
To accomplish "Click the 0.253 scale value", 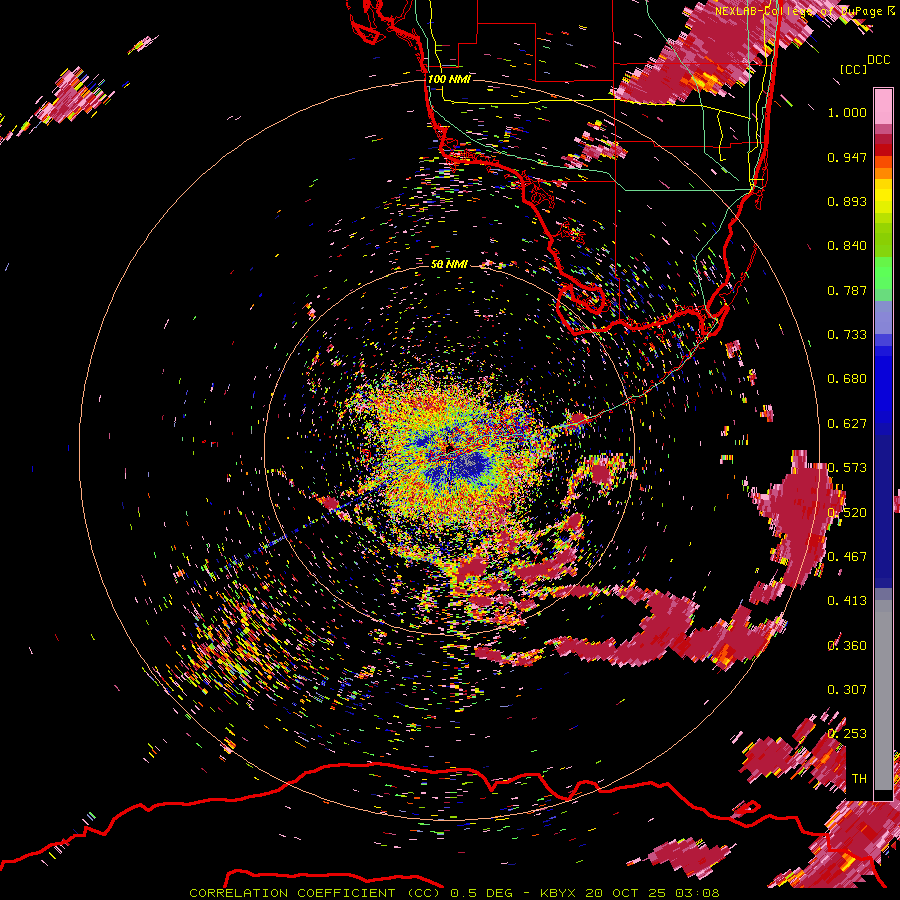I will [847, 734].
